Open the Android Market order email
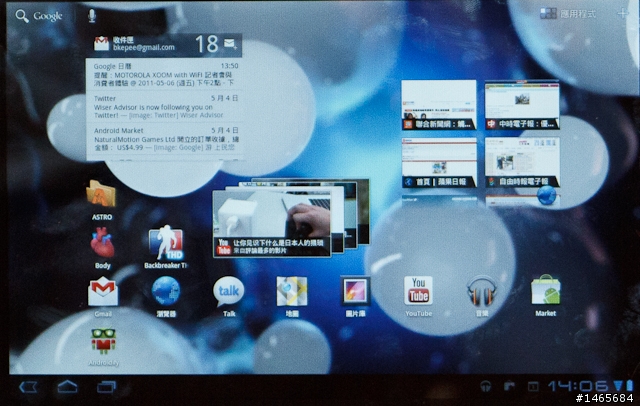Screen dimensions: 640x406 166,139
